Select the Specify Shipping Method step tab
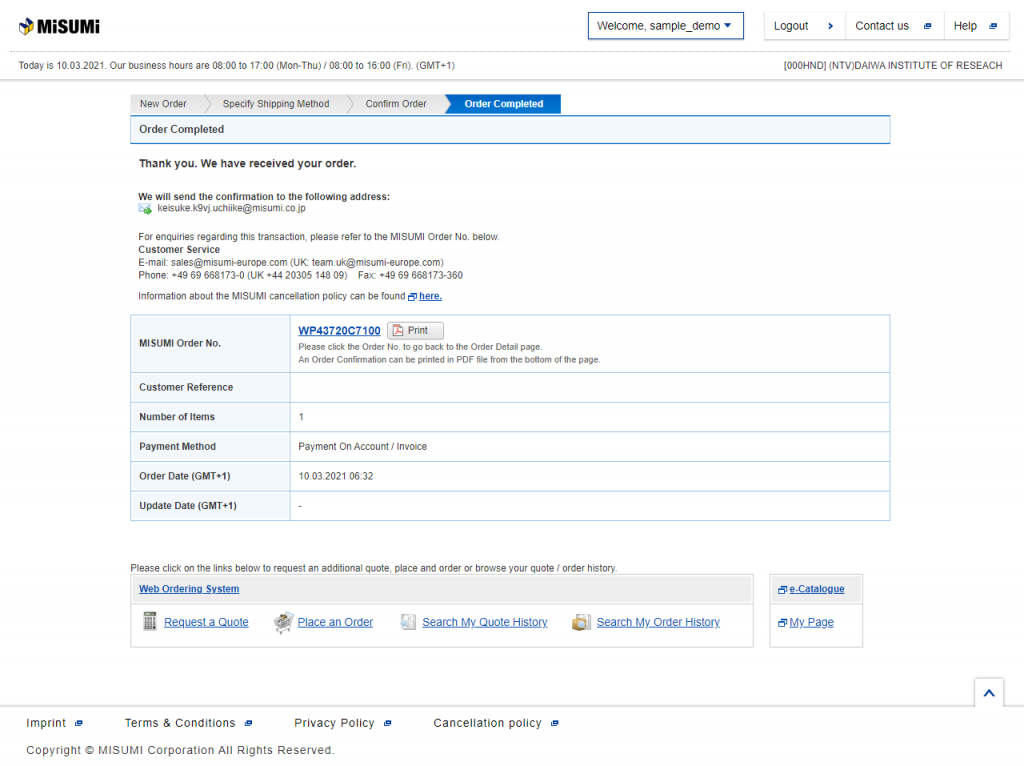Viewport: 1024px width, 766px height. tap(276, 104)
